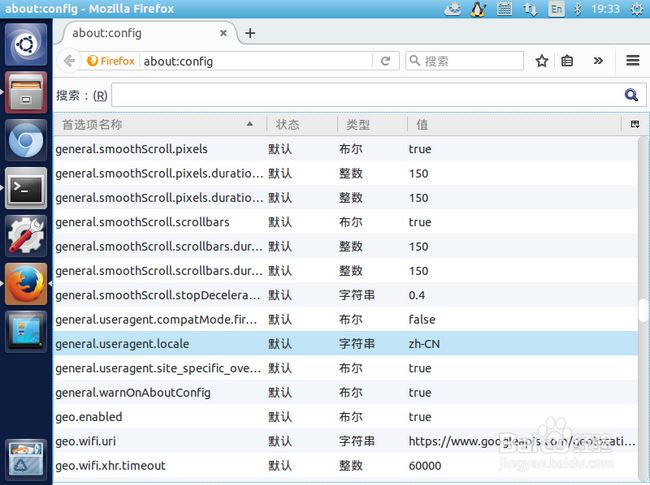Sort by 首选项名称 column header
This screenshot has height=485, width=650.
point(160,124)
